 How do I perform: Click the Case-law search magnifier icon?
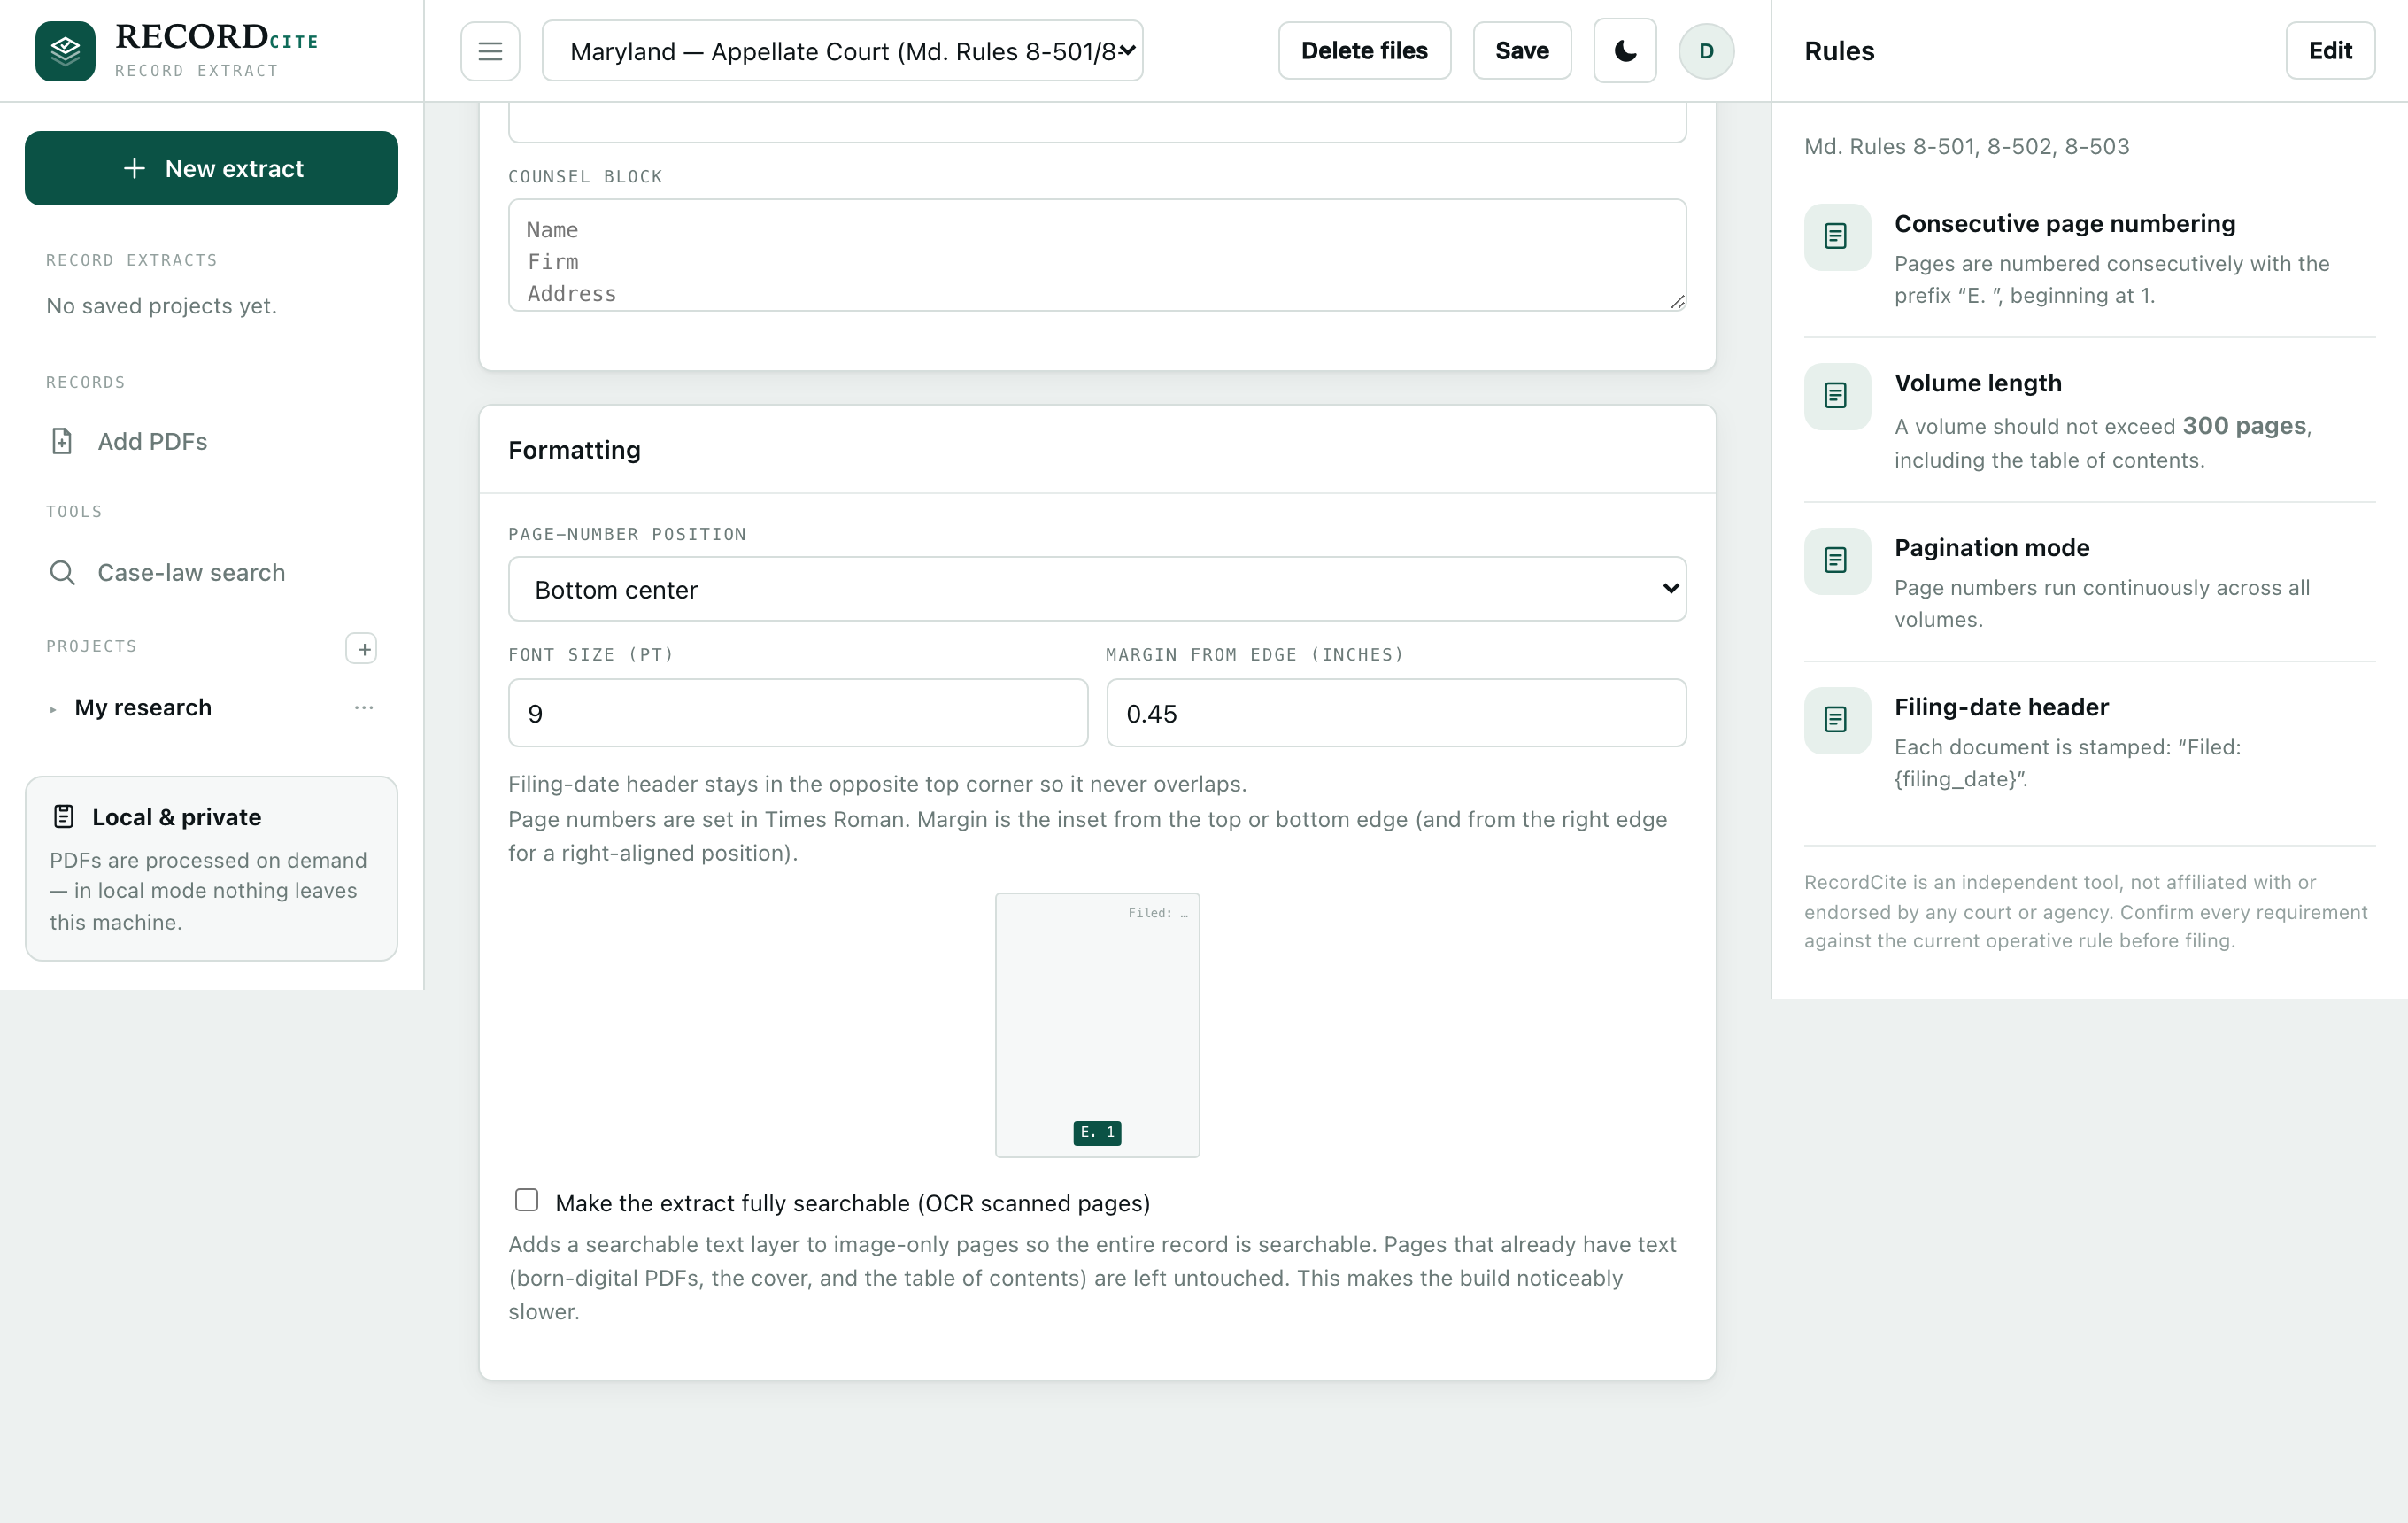coord(62,572)
